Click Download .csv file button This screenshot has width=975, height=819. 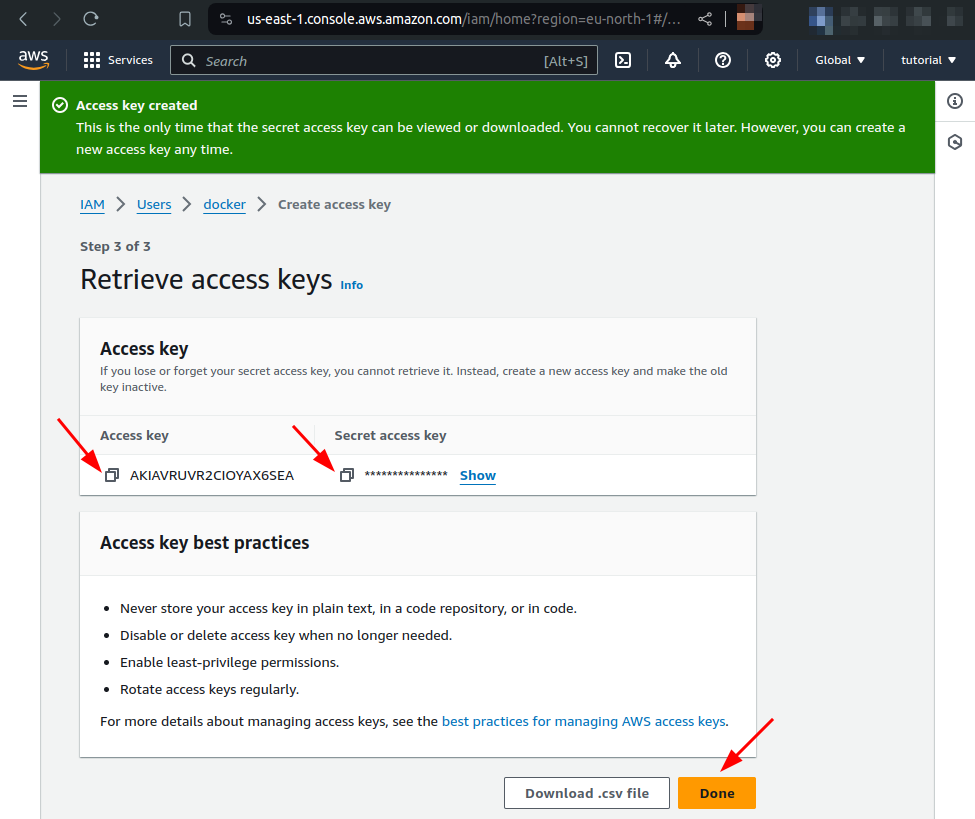click(586, 793)
